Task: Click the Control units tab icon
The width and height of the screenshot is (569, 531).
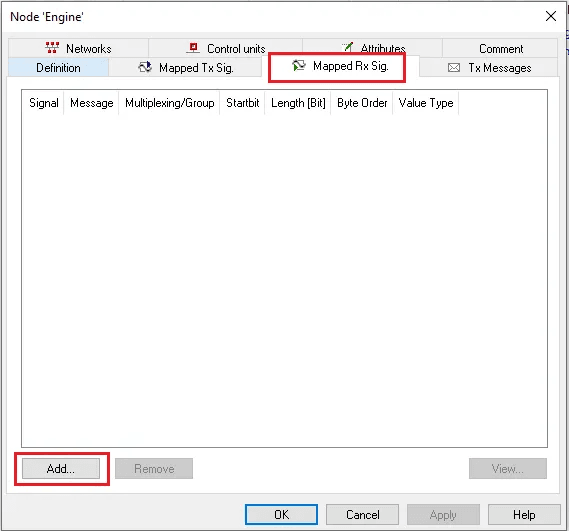Action: [x=193, y=48]
